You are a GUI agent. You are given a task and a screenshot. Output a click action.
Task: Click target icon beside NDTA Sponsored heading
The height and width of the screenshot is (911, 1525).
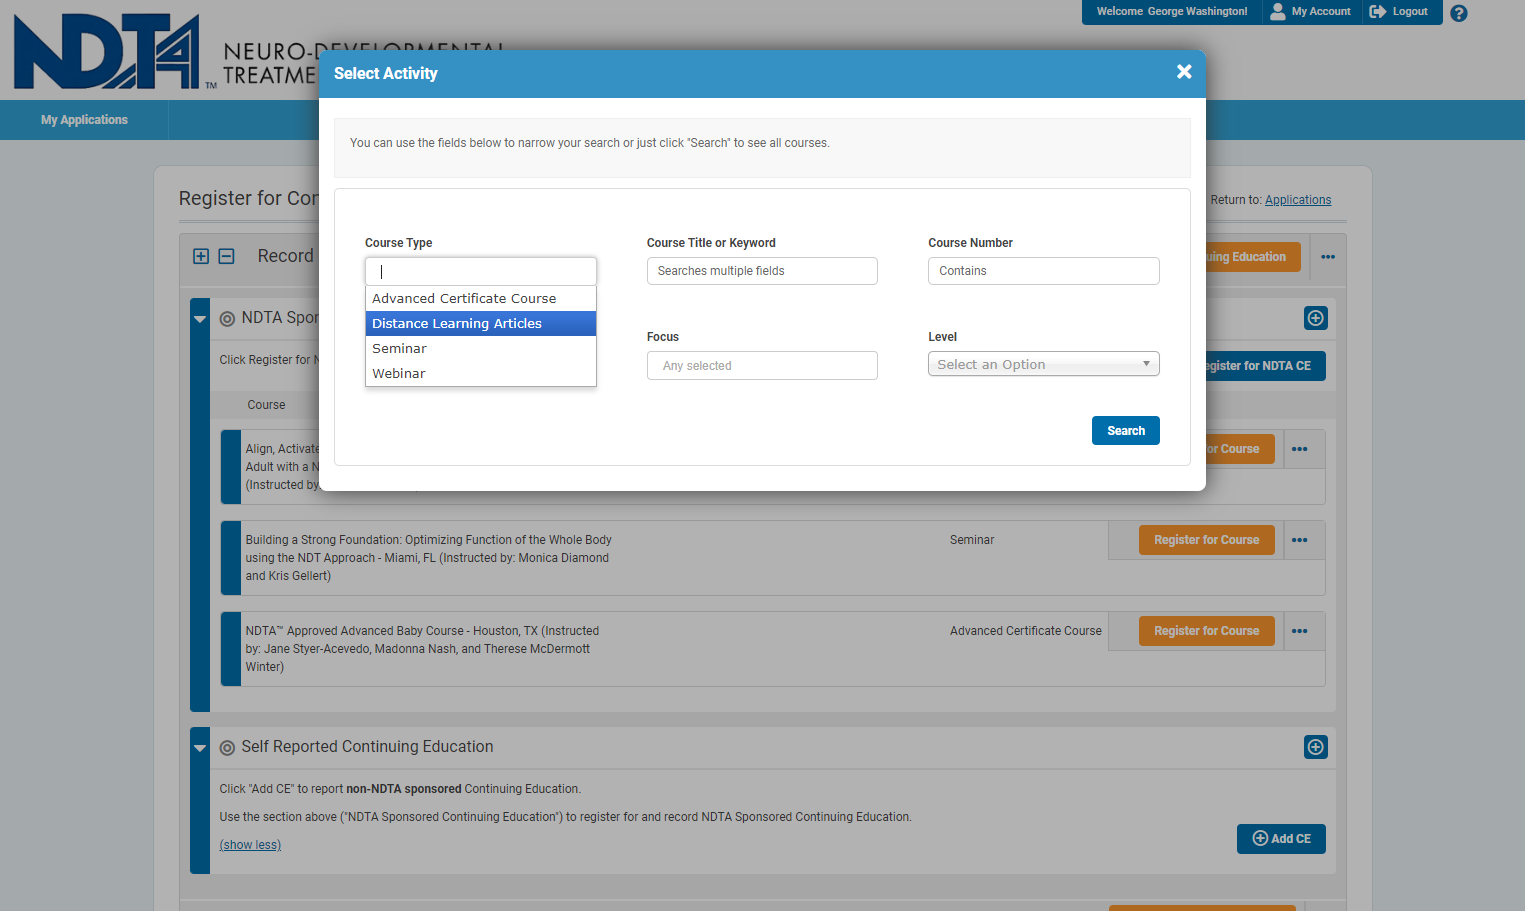(227, 319)
